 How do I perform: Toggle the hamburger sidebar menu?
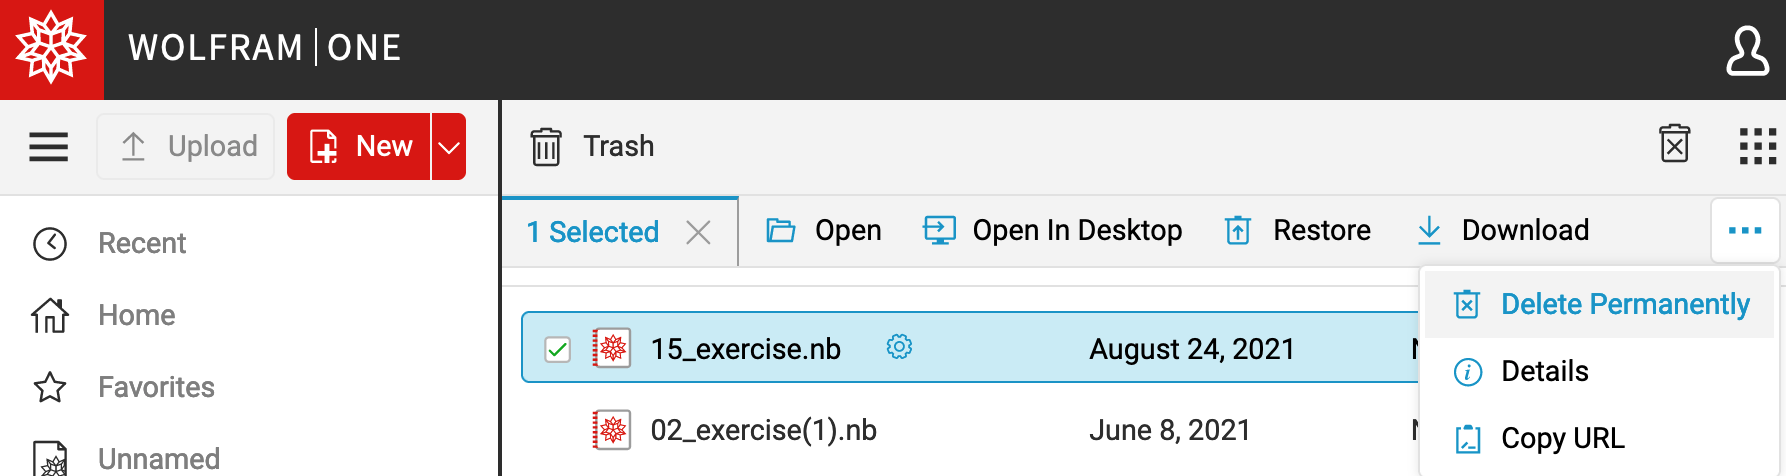(48, 147)
